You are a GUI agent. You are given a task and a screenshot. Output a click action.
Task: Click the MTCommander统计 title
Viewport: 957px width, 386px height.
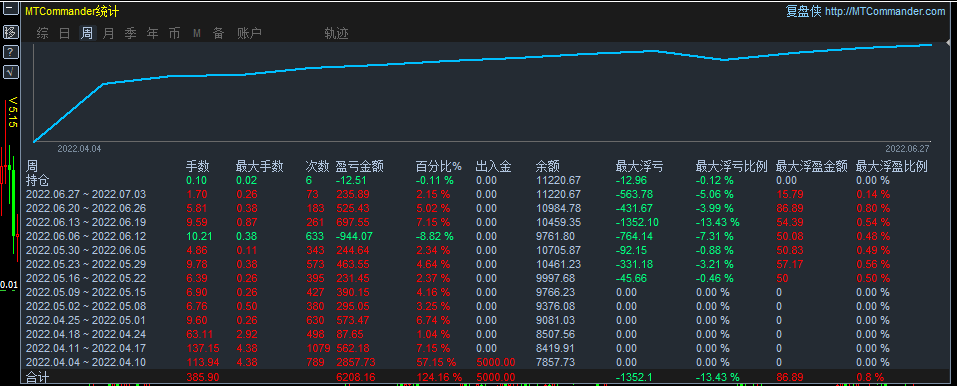pyautogui.click(x=72, y=11)
